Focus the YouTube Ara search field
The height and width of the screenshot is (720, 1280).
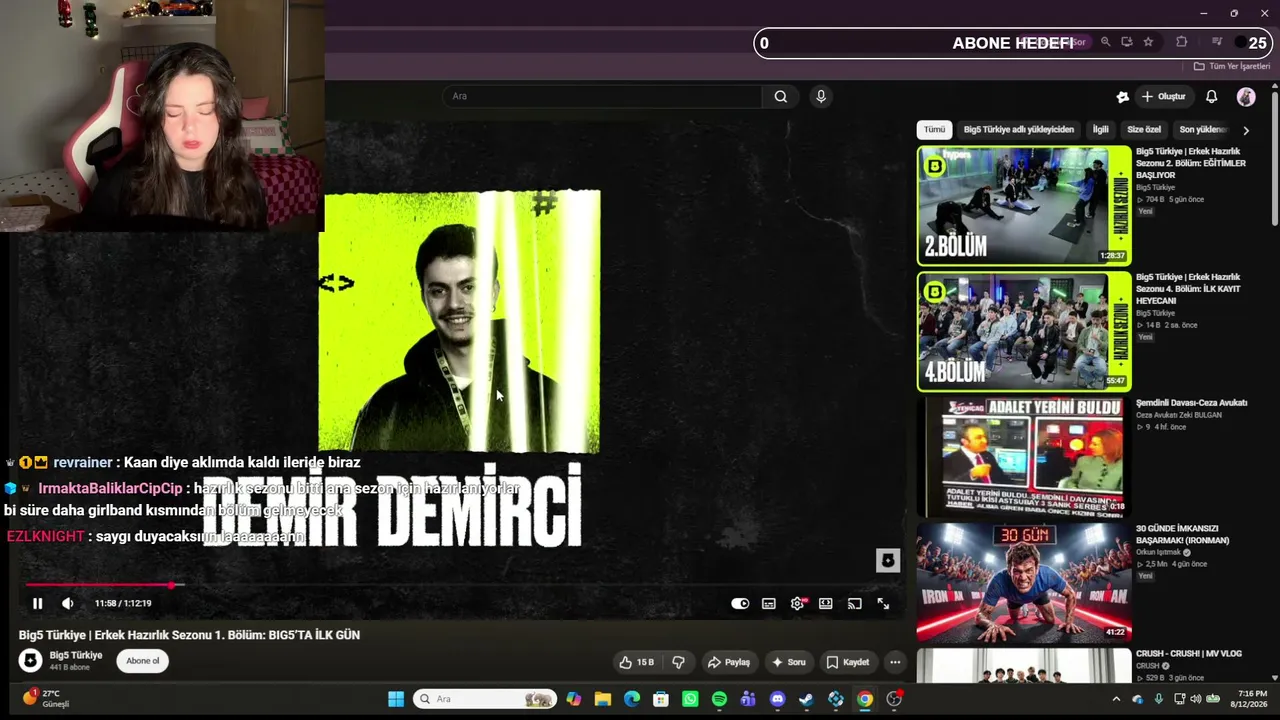(x=602, y=96)
